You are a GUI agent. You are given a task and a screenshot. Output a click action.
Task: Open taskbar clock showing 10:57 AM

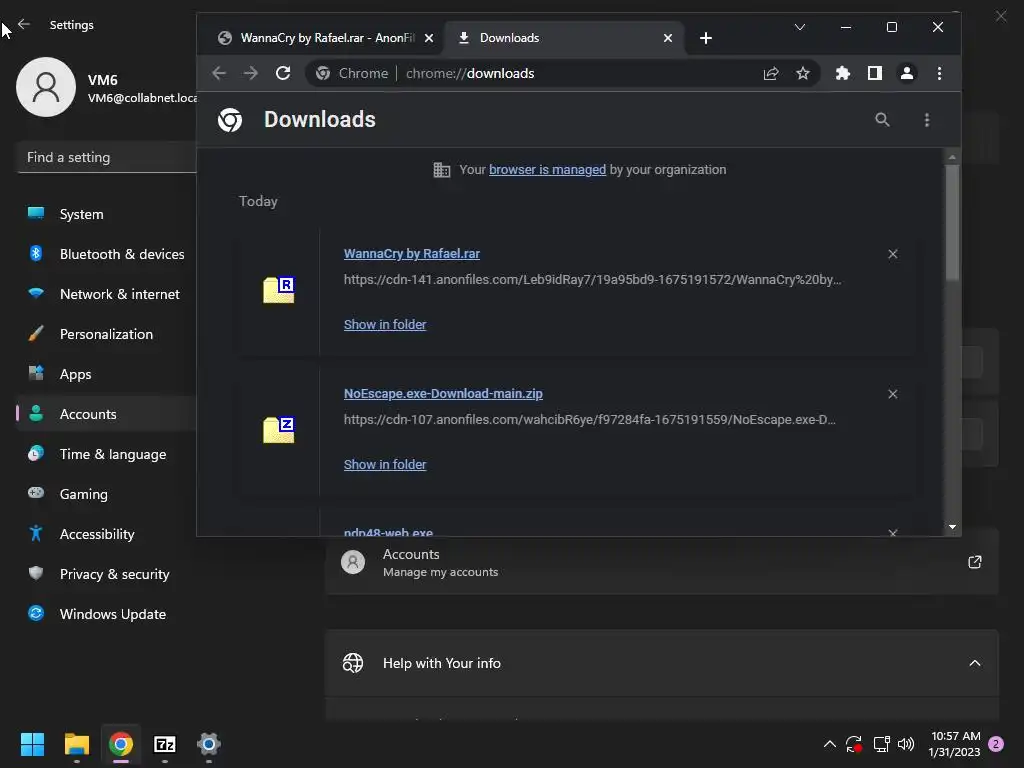(955, 744)
